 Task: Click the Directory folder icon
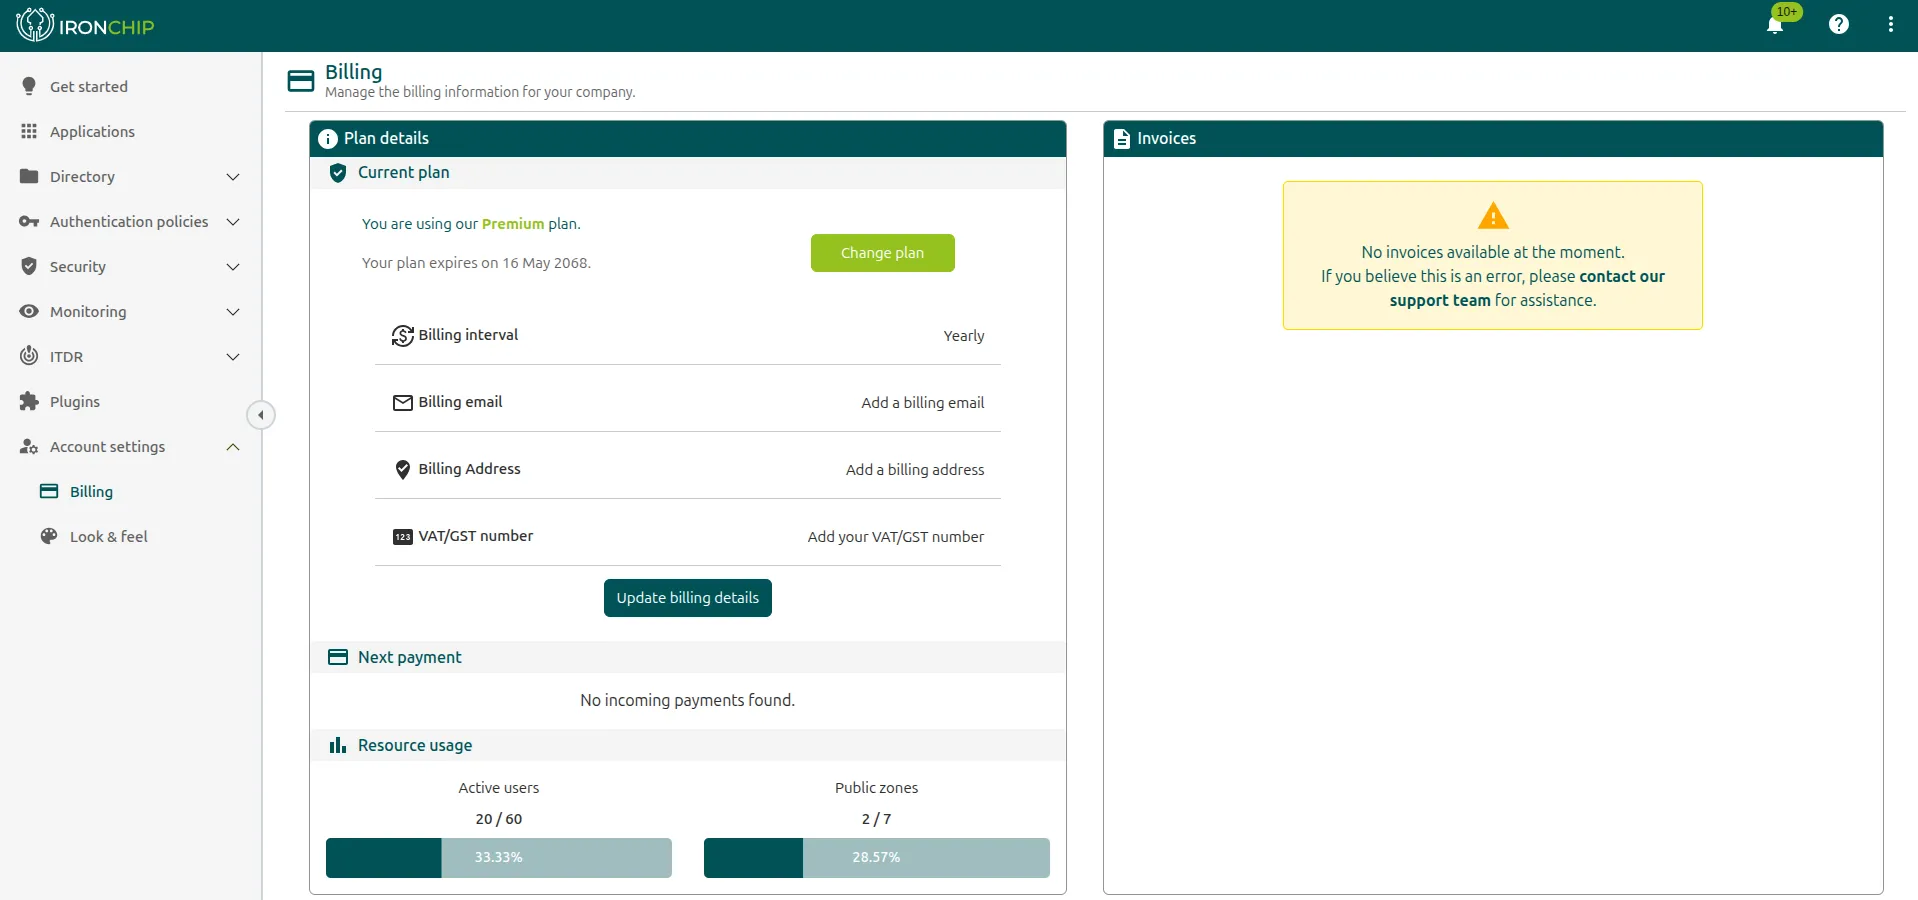pos(29,176)
